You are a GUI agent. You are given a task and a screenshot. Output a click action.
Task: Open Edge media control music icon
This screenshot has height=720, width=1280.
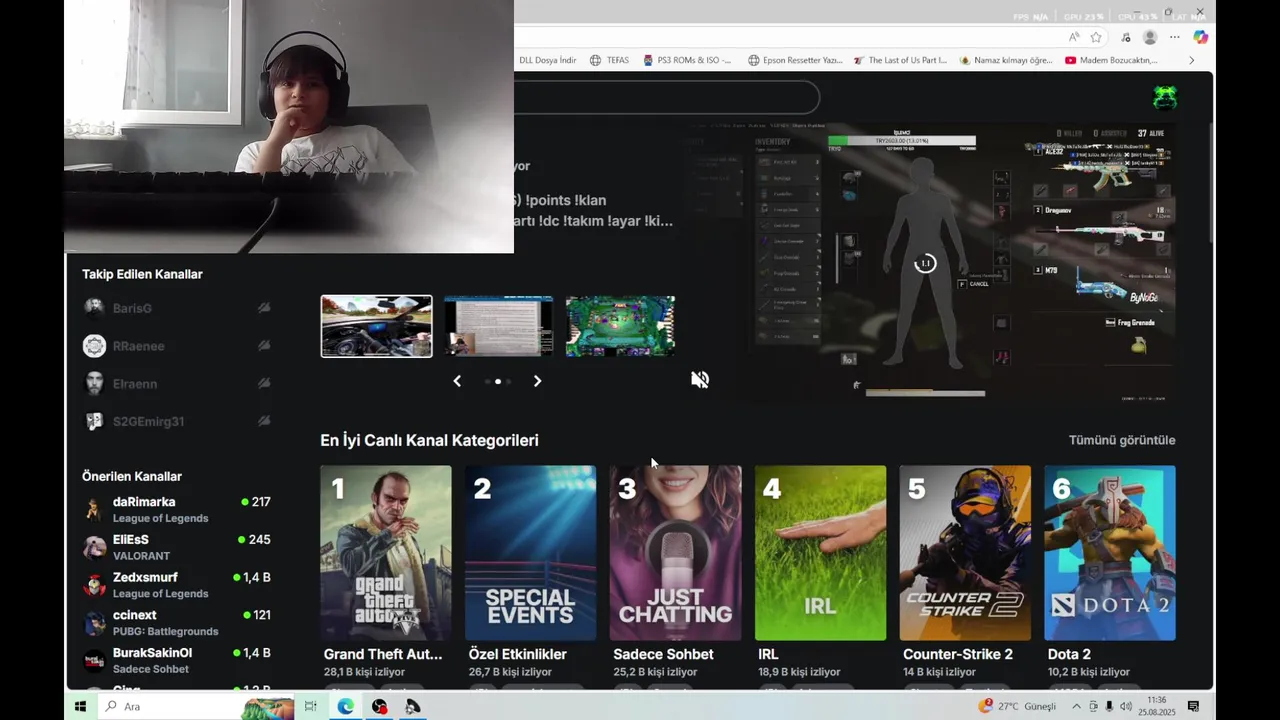pyautogui.click(x=1126, y=37)
